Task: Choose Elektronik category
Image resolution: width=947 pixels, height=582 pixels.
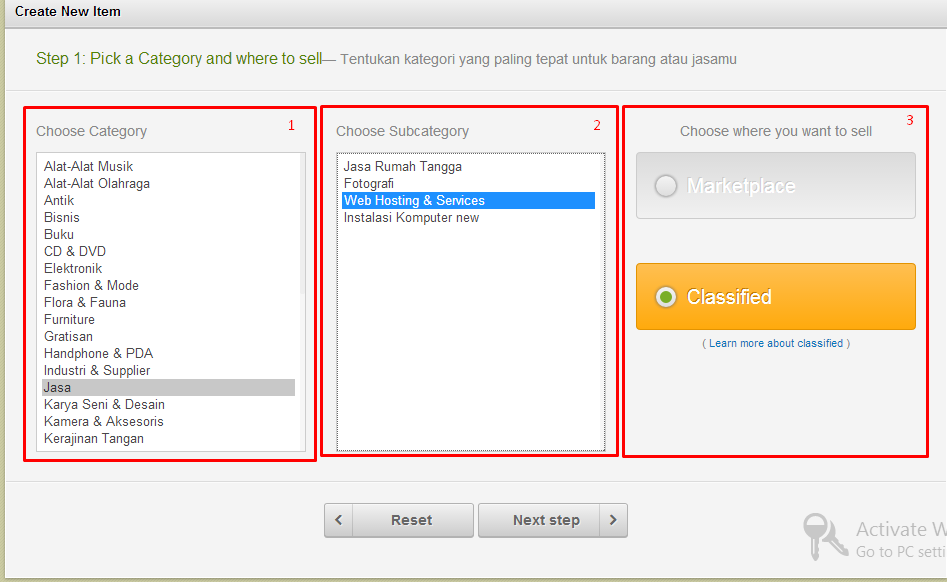Action: click(73, 268)
